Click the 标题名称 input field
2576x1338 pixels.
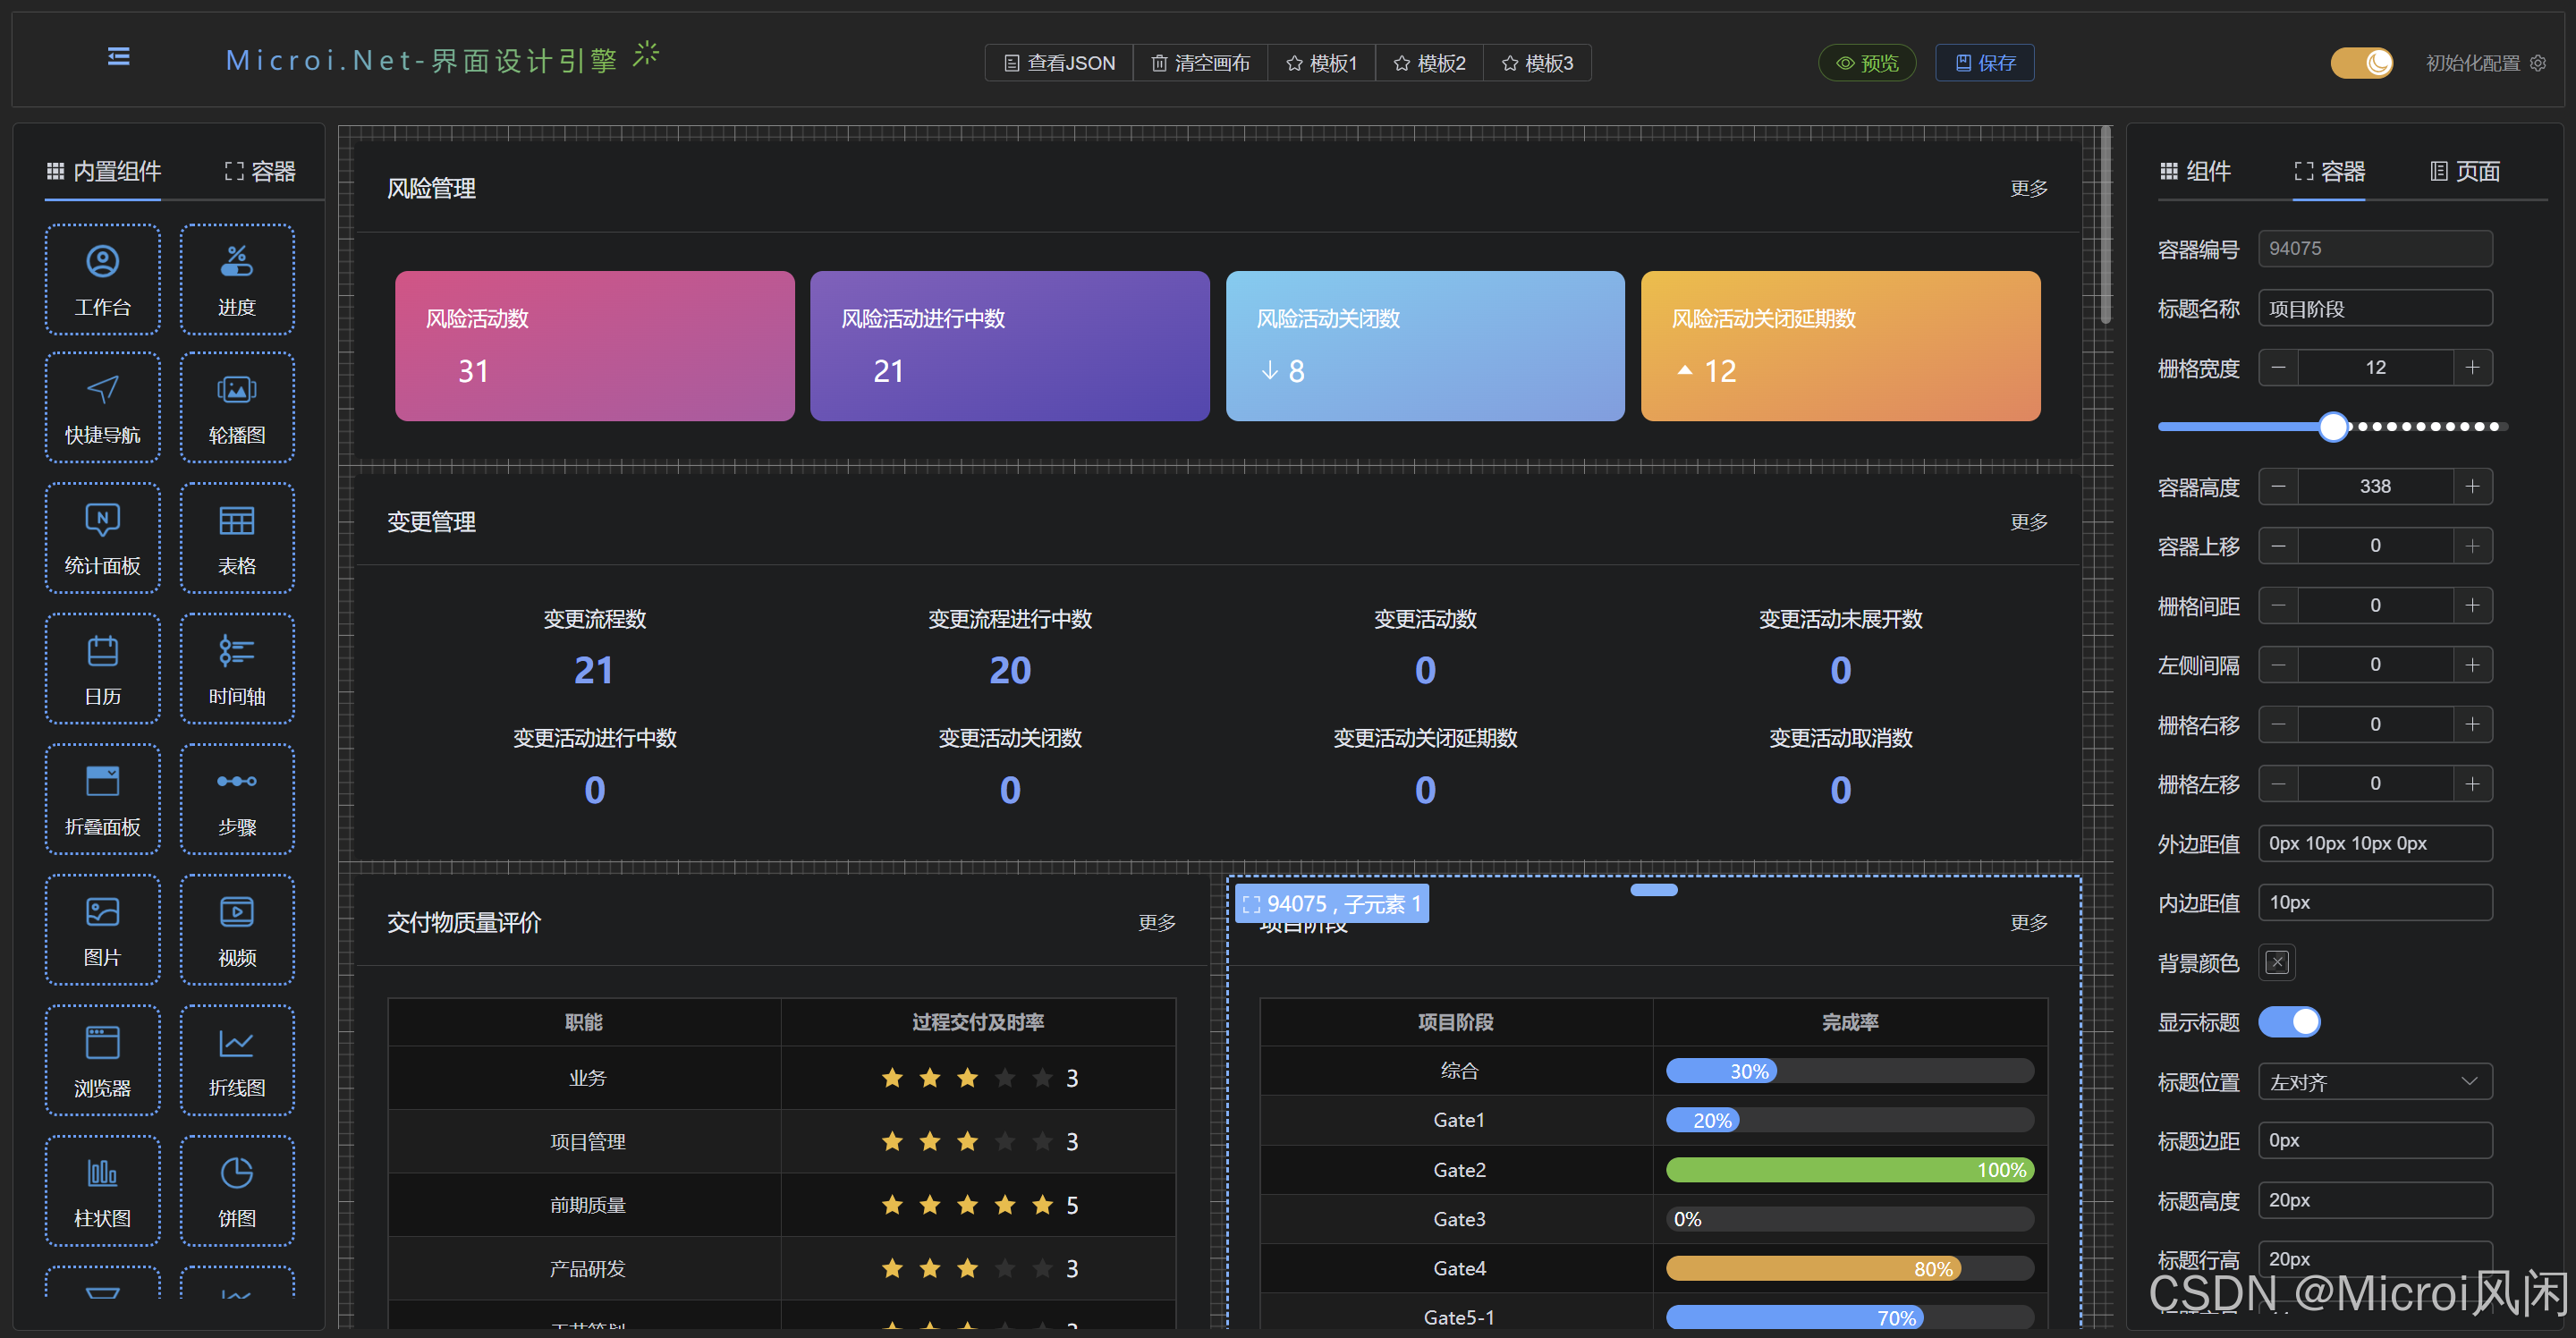pos(2375,309)
